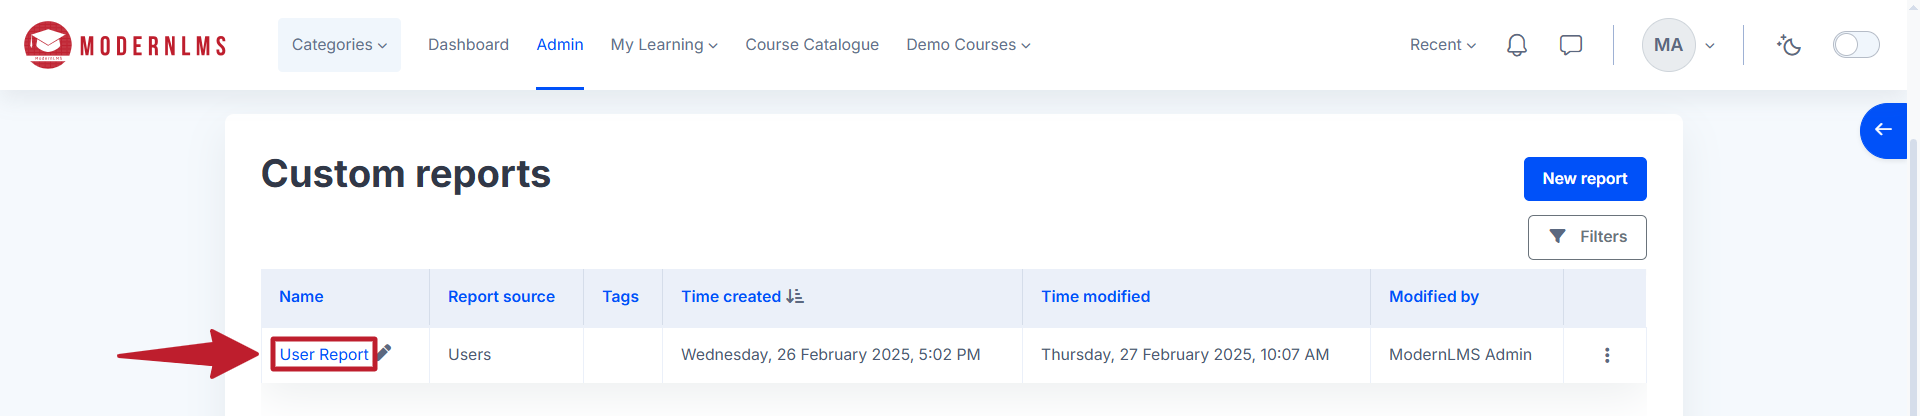Click the ModernLMS logo

click(126, 45)
